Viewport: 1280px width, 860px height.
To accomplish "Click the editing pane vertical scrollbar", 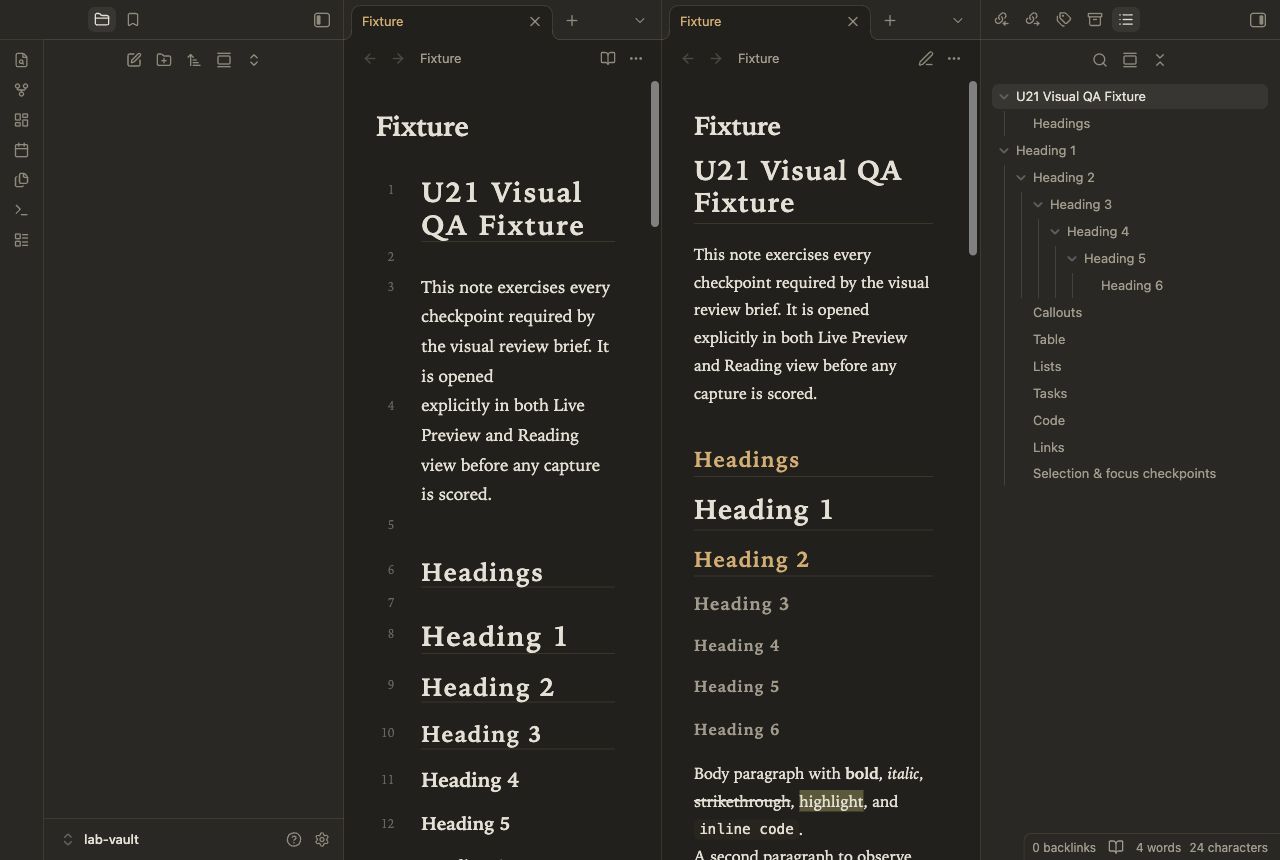I will pyautogui.click(x=655, y=154).
